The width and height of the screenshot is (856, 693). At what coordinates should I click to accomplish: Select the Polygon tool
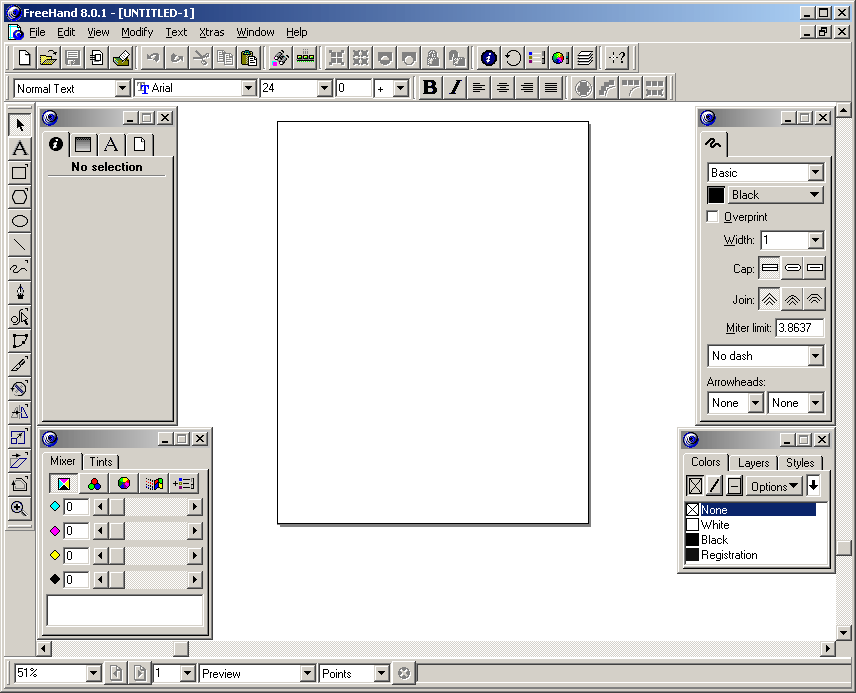click(x=20, y=197)
